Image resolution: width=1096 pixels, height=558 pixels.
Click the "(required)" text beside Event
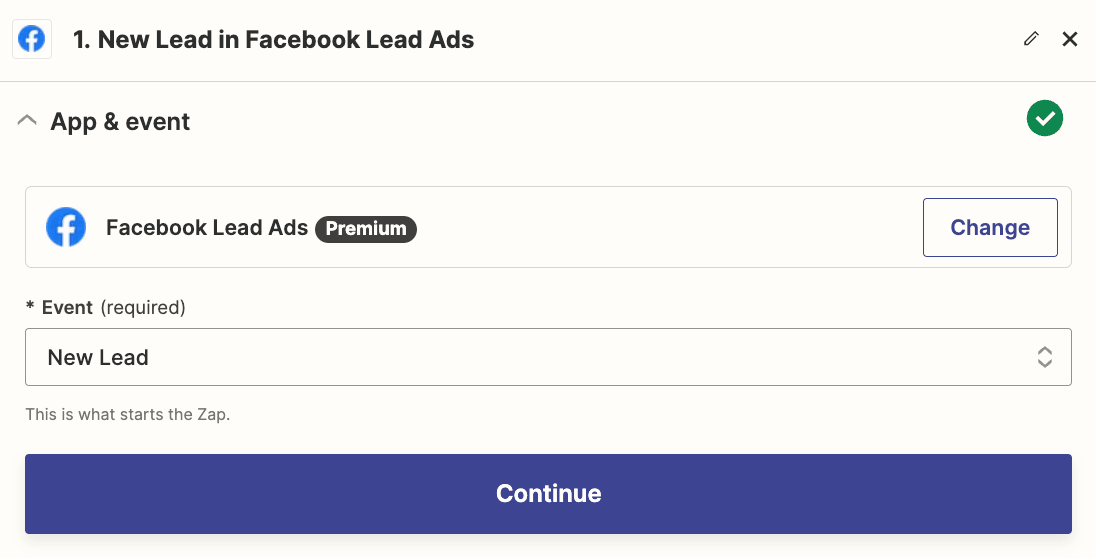click(143, 308)
